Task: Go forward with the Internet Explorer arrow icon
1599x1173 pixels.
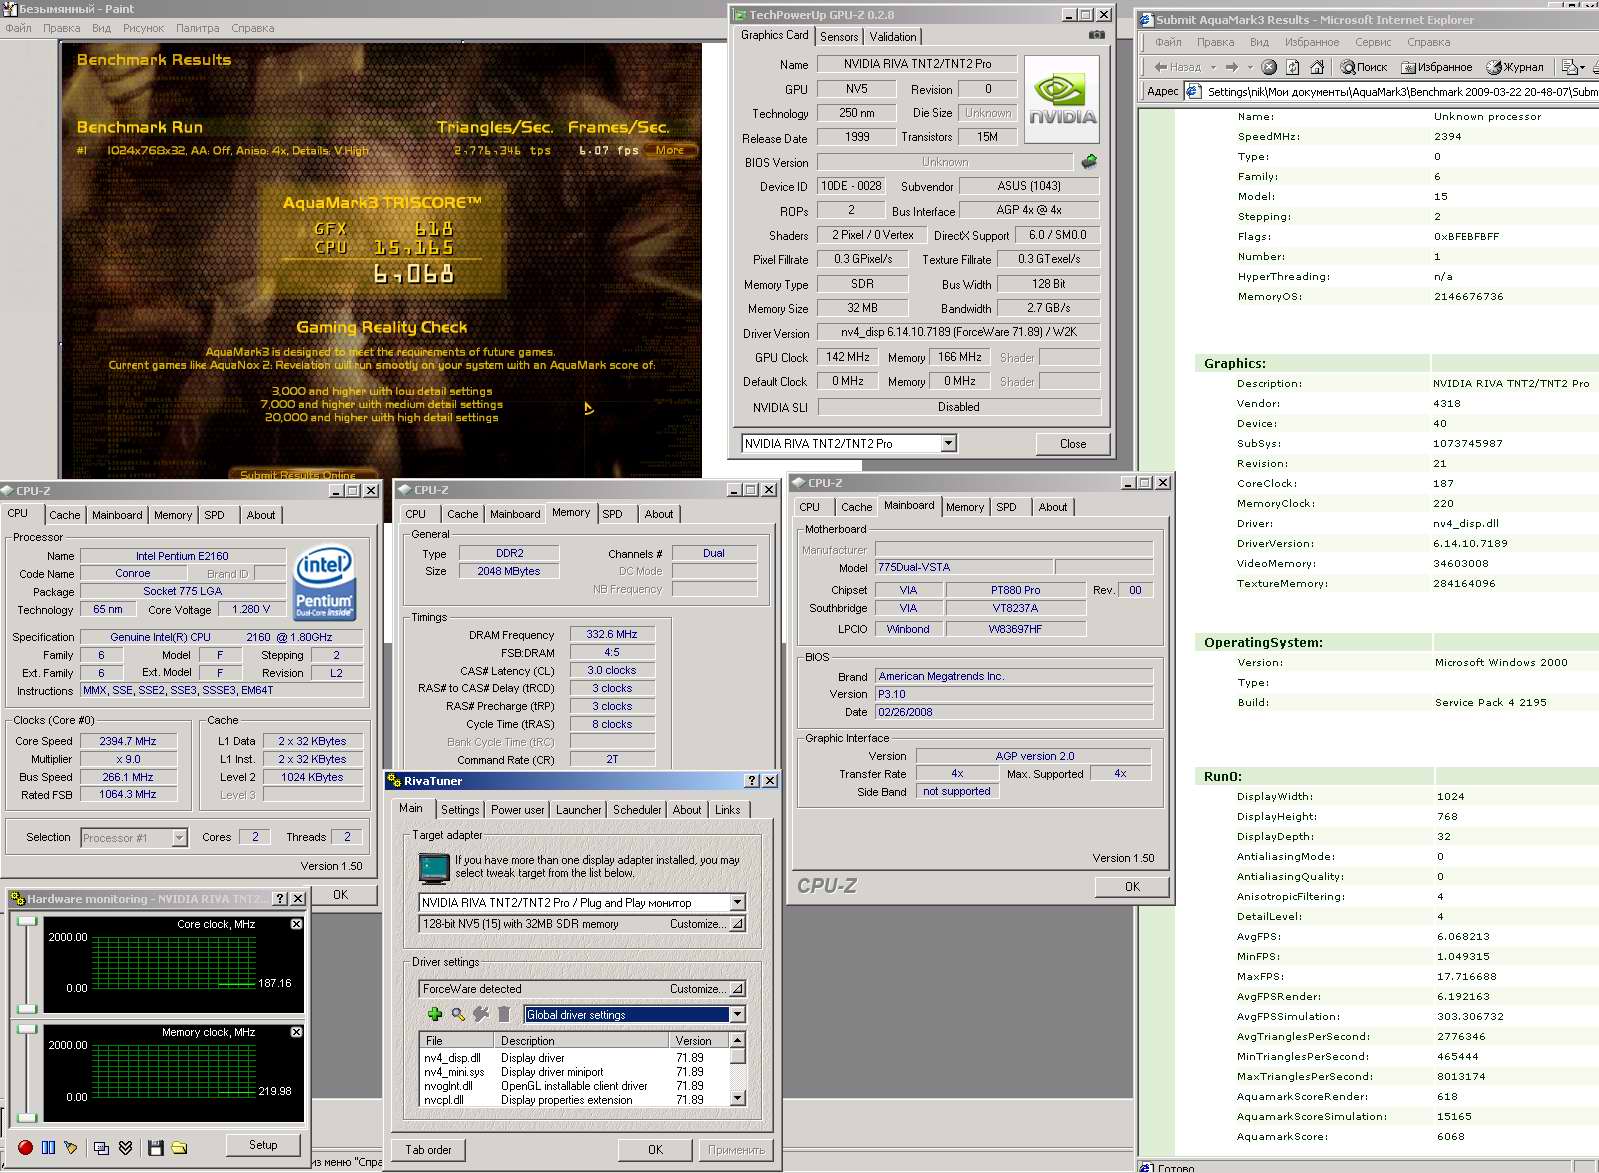Action: pos(1232,67)
